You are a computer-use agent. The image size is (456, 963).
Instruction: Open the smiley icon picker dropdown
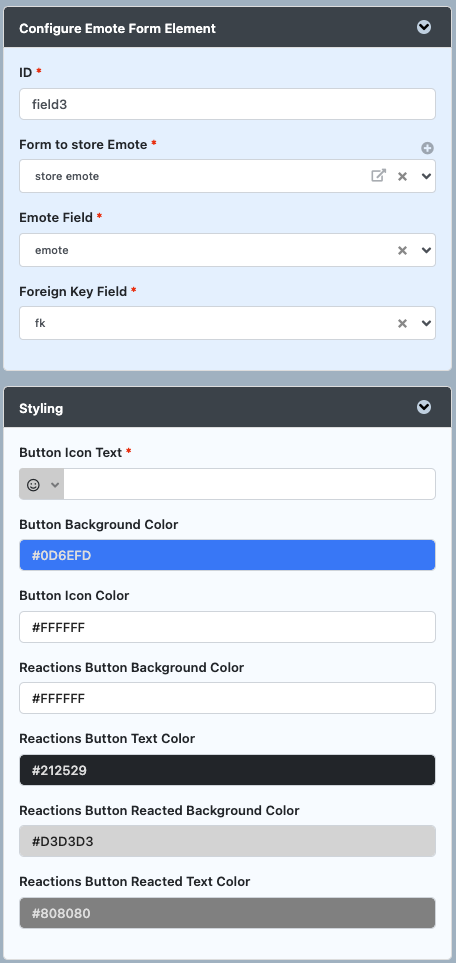(x=42, y=485)
